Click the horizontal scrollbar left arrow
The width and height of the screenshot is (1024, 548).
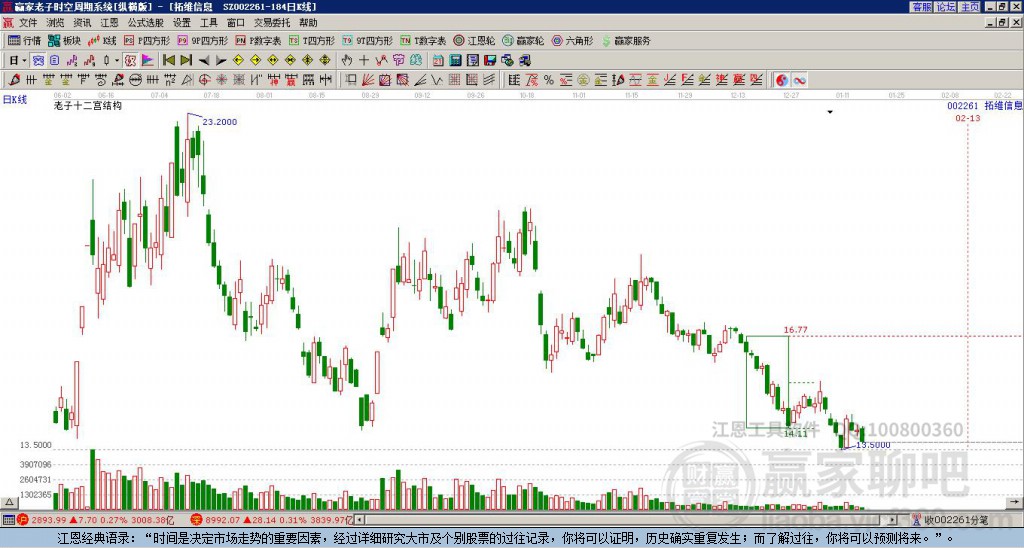point(360,520)
